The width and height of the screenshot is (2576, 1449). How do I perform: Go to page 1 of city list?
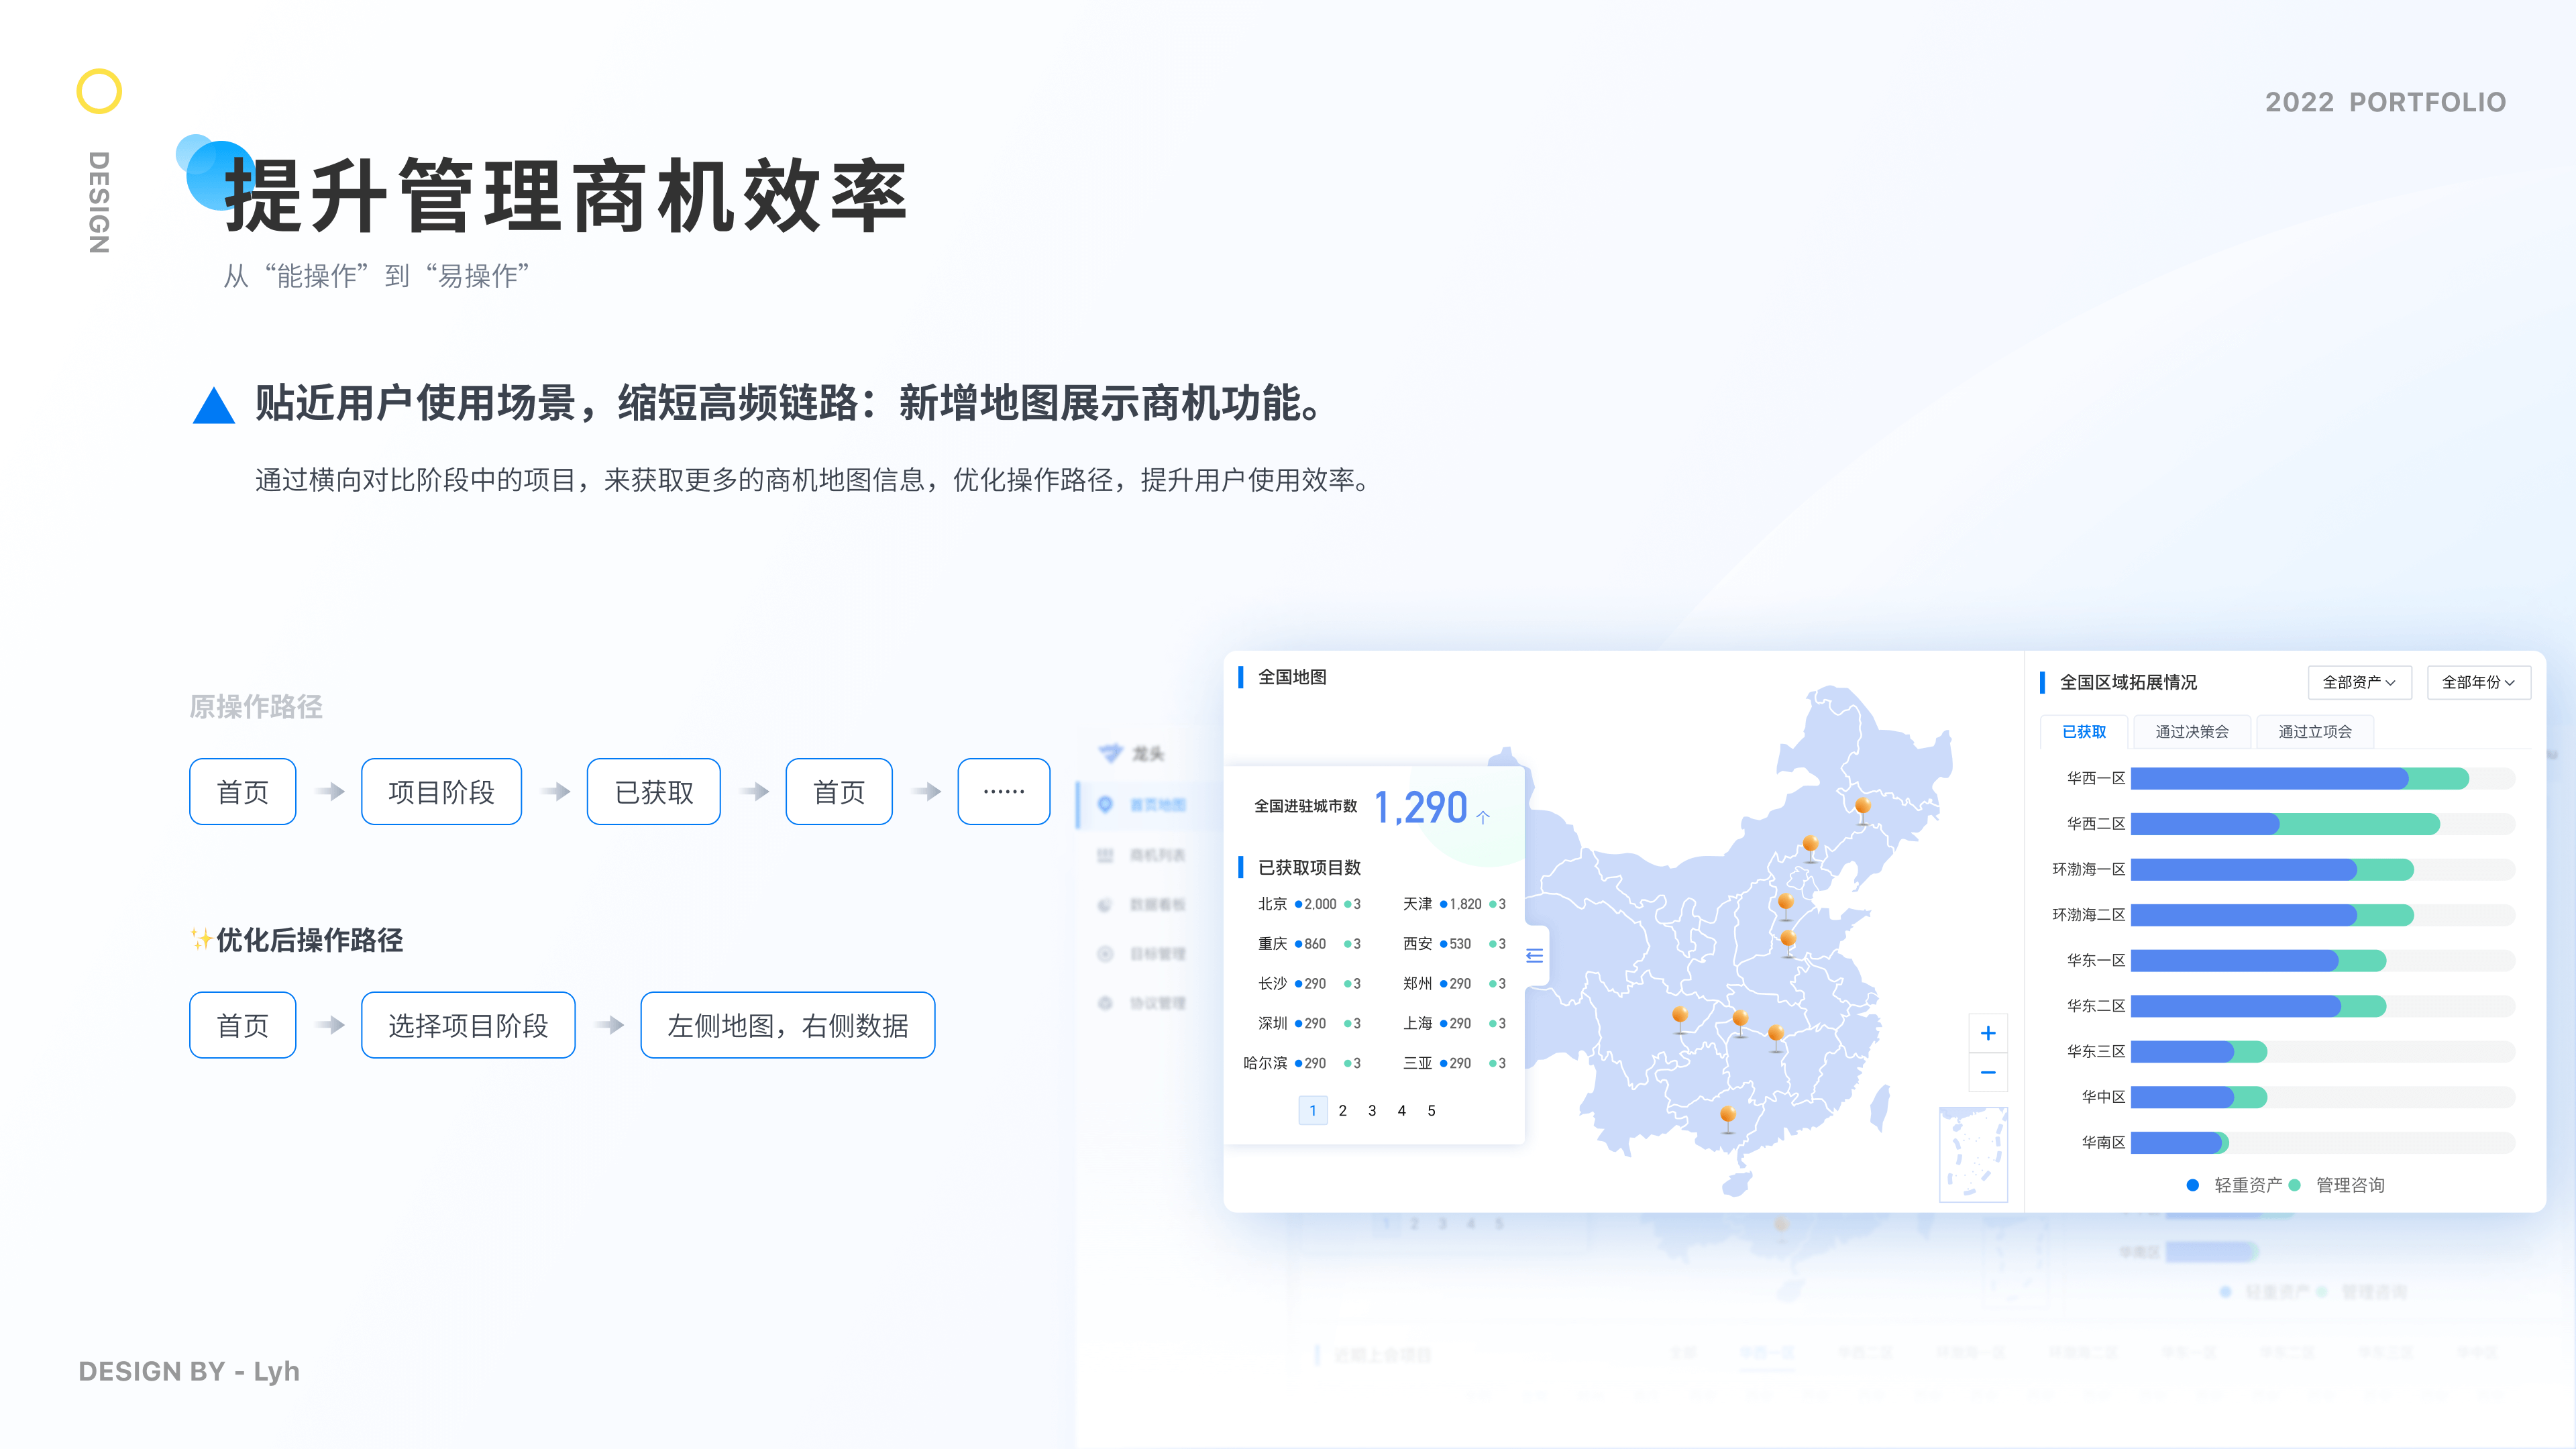point(1313,1110)
